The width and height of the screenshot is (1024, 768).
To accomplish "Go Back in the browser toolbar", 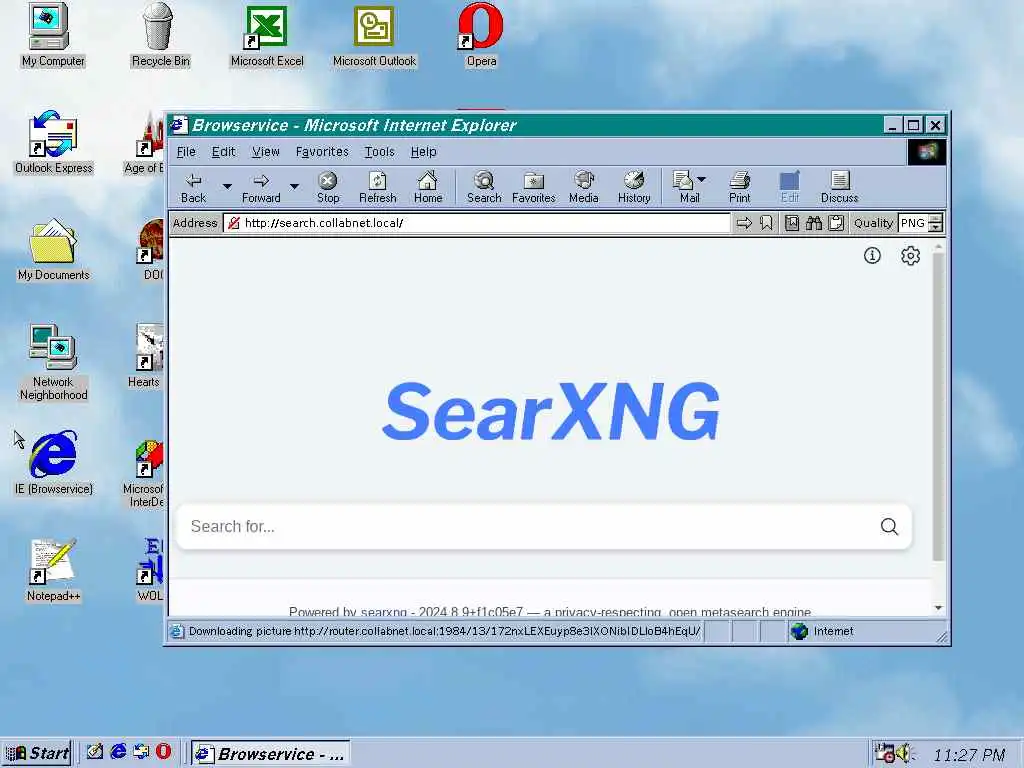I will pyautogui.click(x=193, y=187).
